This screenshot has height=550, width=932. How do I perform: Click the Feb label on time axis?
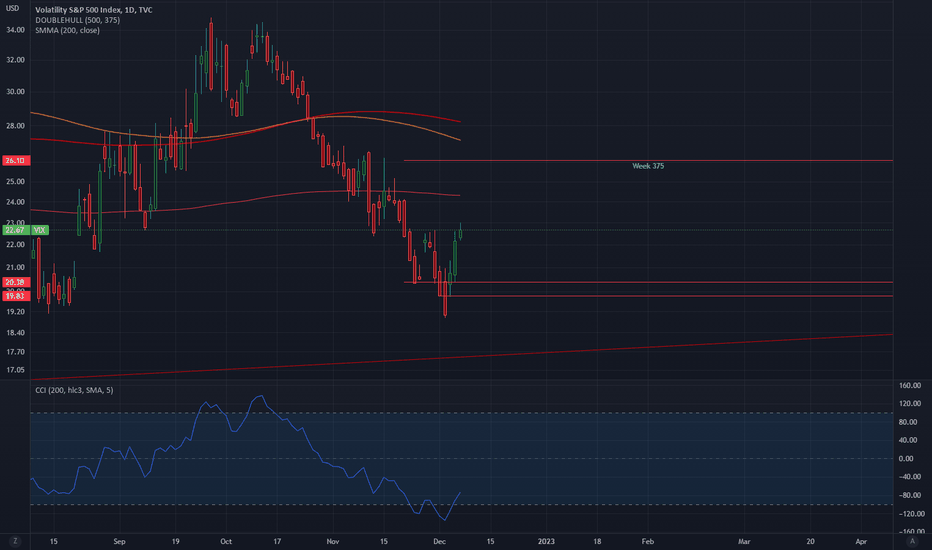click(648, 542)
